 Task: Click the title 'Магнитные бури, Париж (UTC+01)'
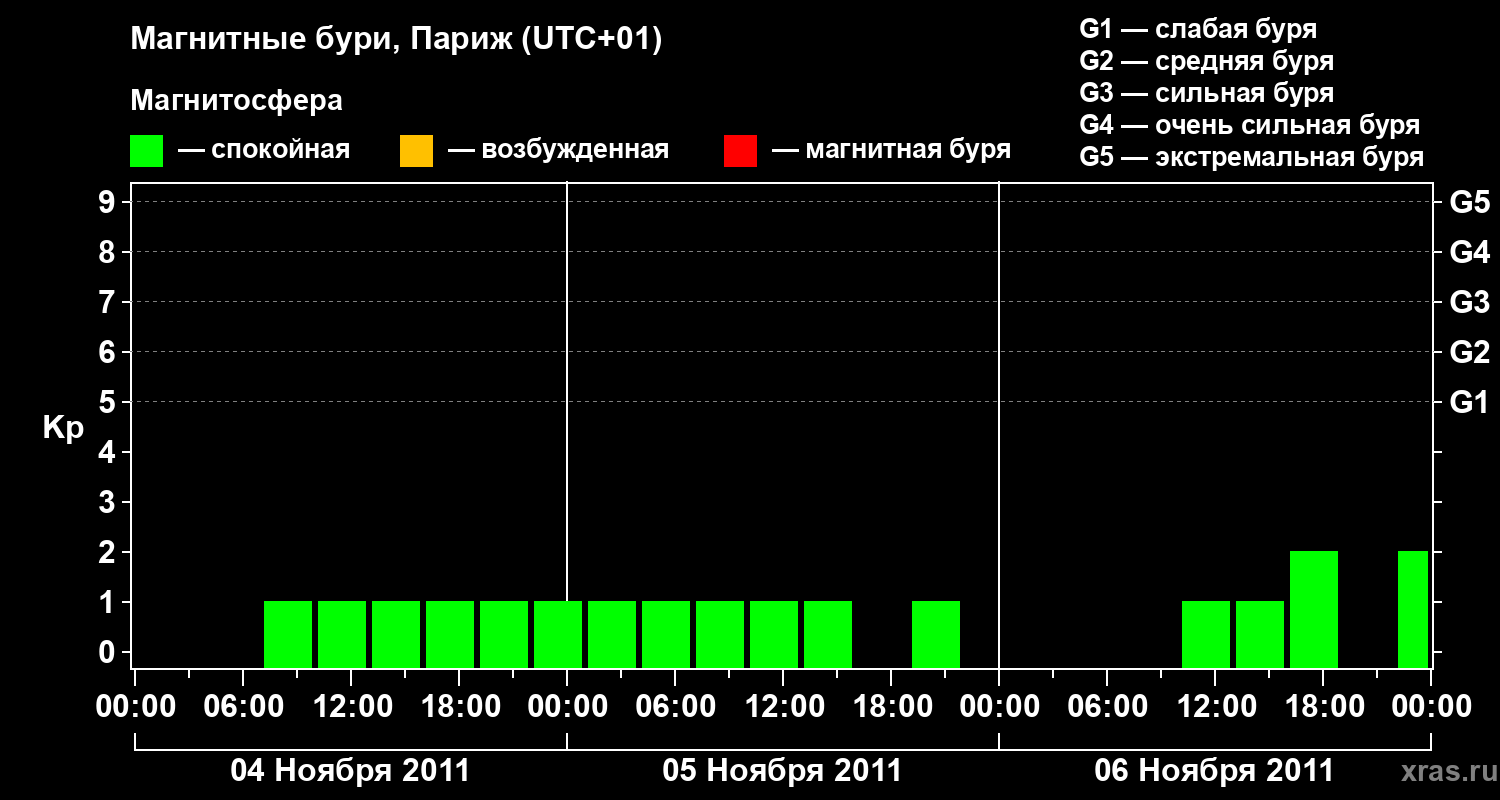tap(397, 40)
